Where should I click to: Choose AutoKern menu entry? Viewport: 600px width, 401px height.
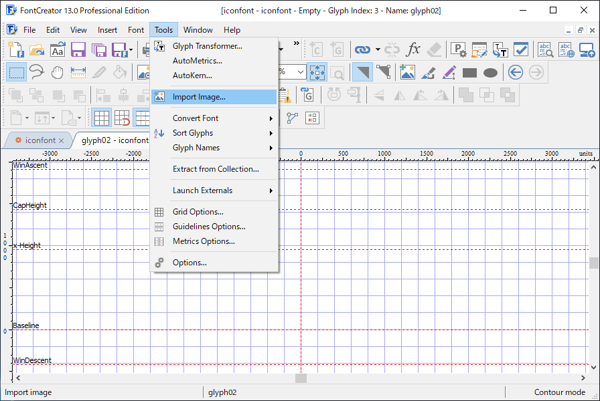click(214, 75)
